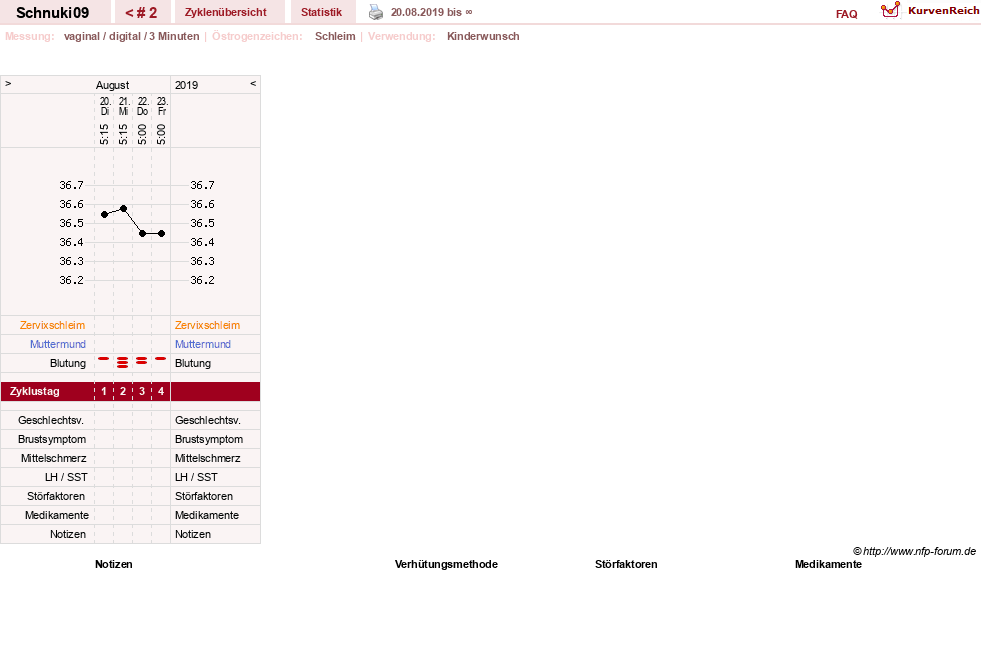Click the left Medikamente row label
This screenshot has height=663, width=981.
[57, 515]
